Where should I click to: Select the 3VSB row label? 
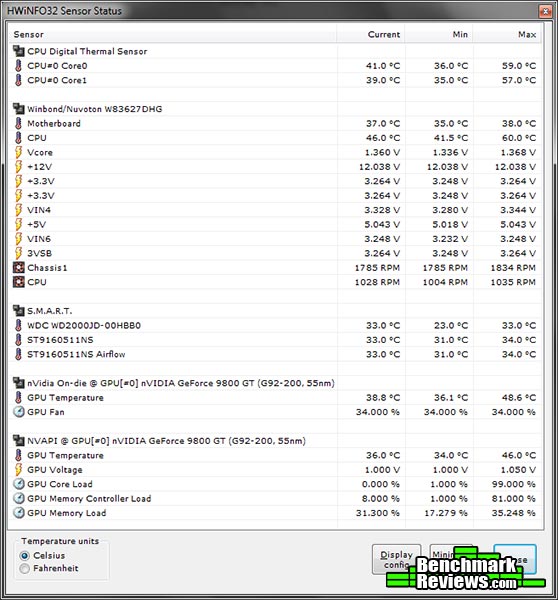click(x=39, y=253)
